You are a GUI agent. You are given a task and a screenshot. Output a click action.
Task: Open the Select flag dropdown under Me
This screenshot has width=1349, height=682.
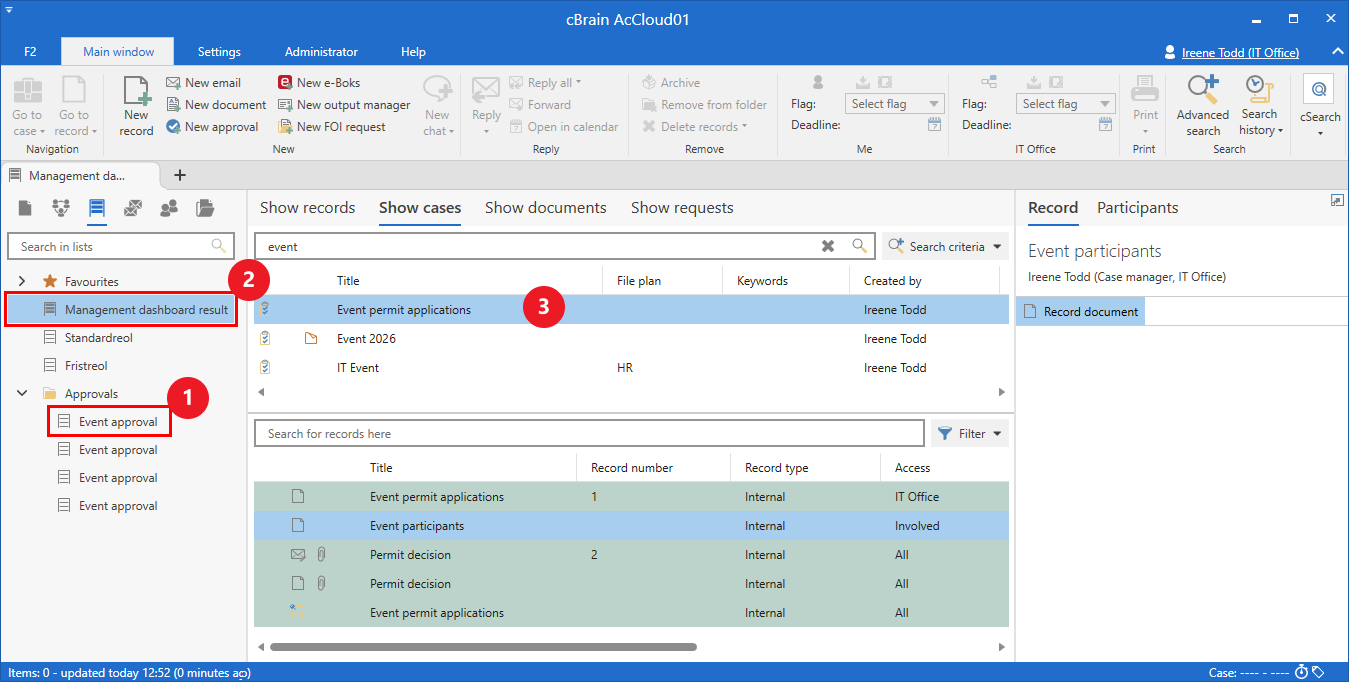point(895,104)
